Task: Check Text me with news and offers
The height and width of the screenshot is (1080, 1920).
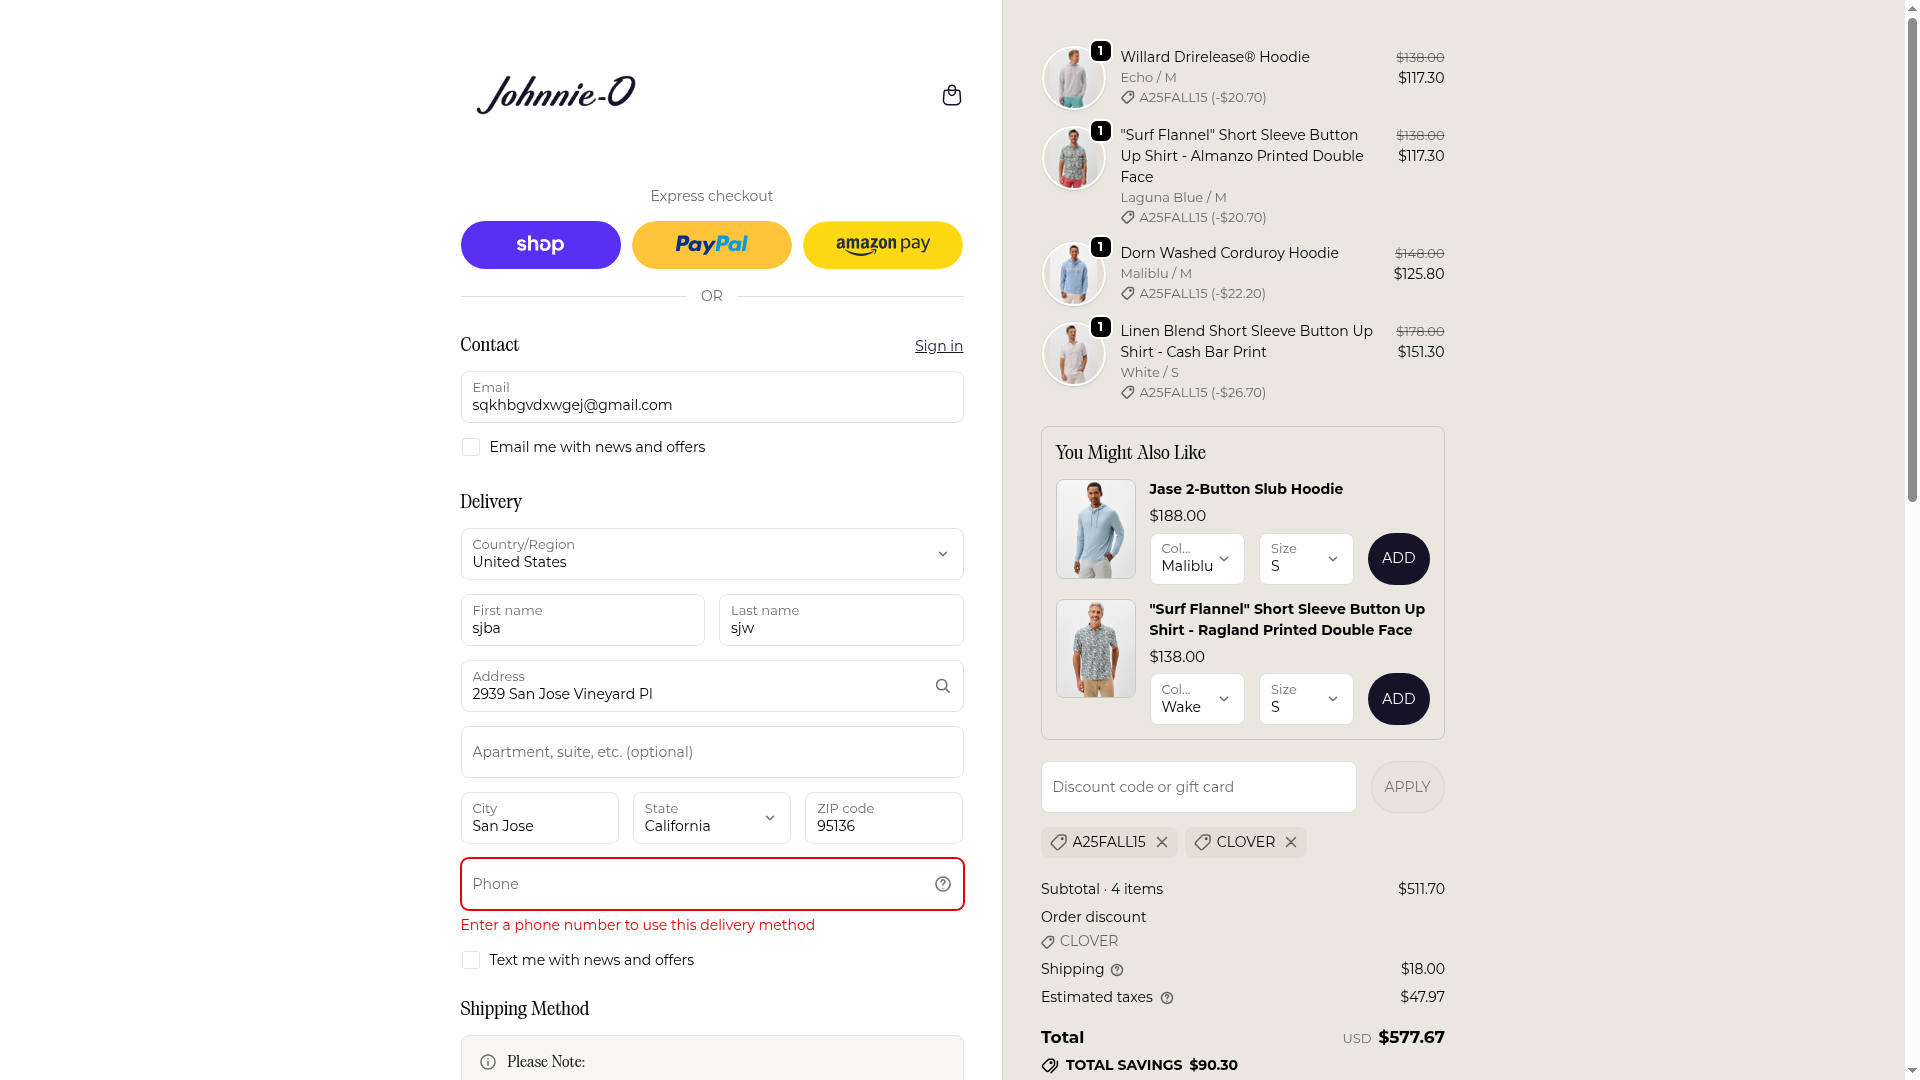Action: tap(470, 960)
